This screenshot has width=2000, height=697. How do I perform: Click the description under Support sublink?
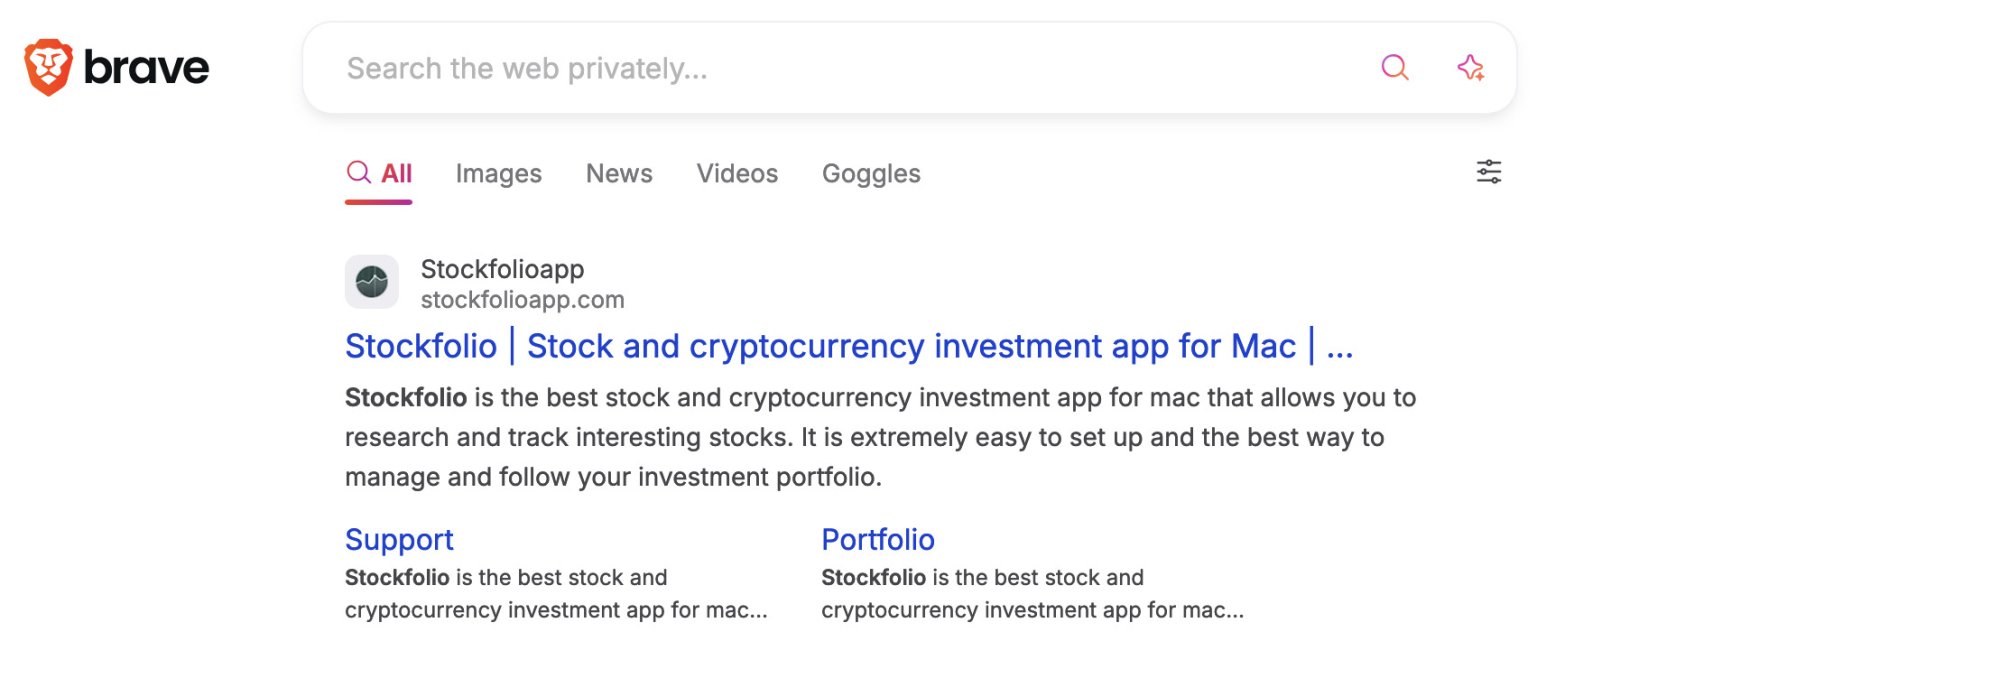pyautogui.click(x=556, y=594)
